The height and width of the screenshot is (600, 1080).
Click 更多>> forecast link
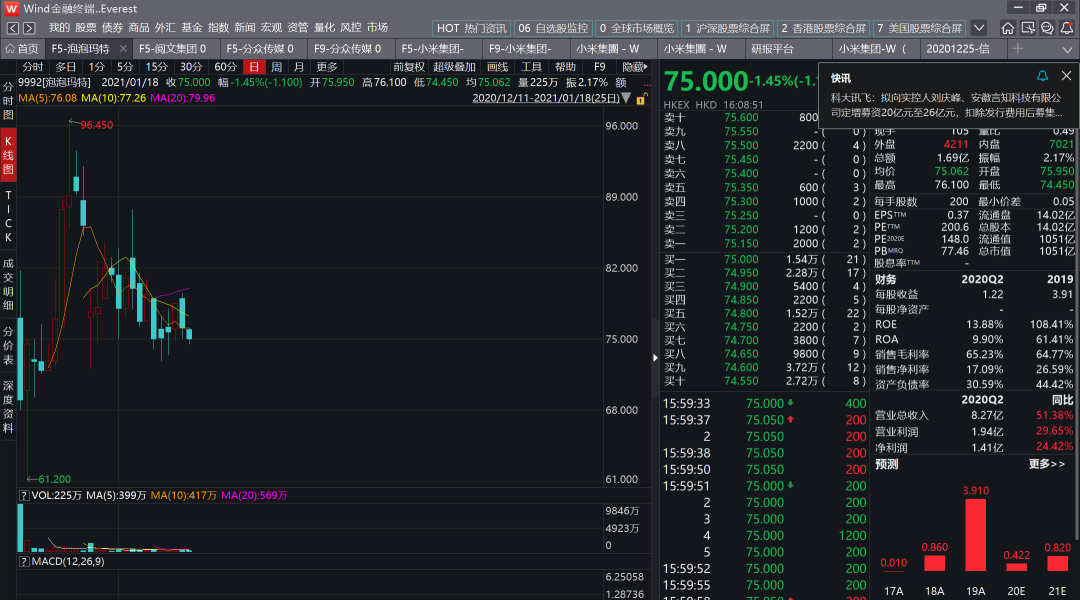click(1047, 464)
